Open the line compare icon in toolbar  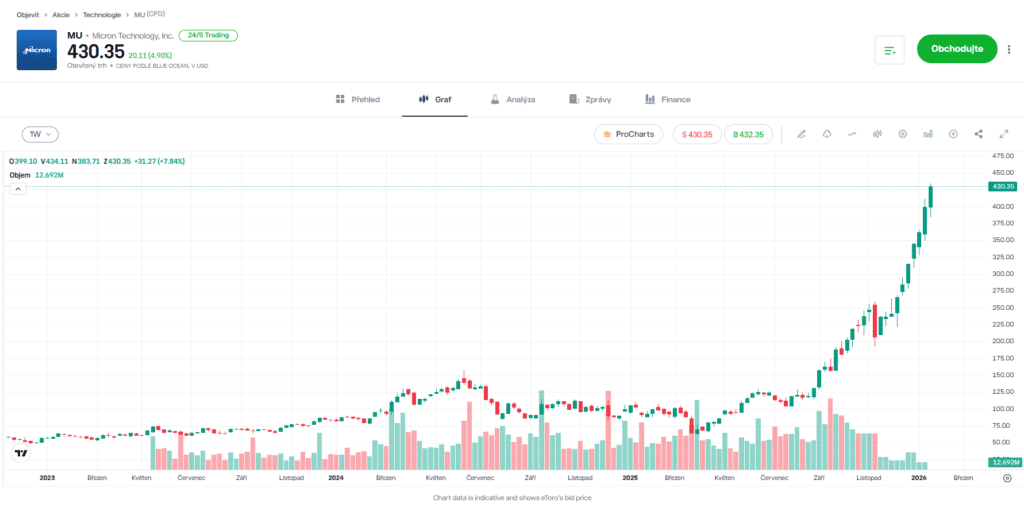[x=852, y=134]
